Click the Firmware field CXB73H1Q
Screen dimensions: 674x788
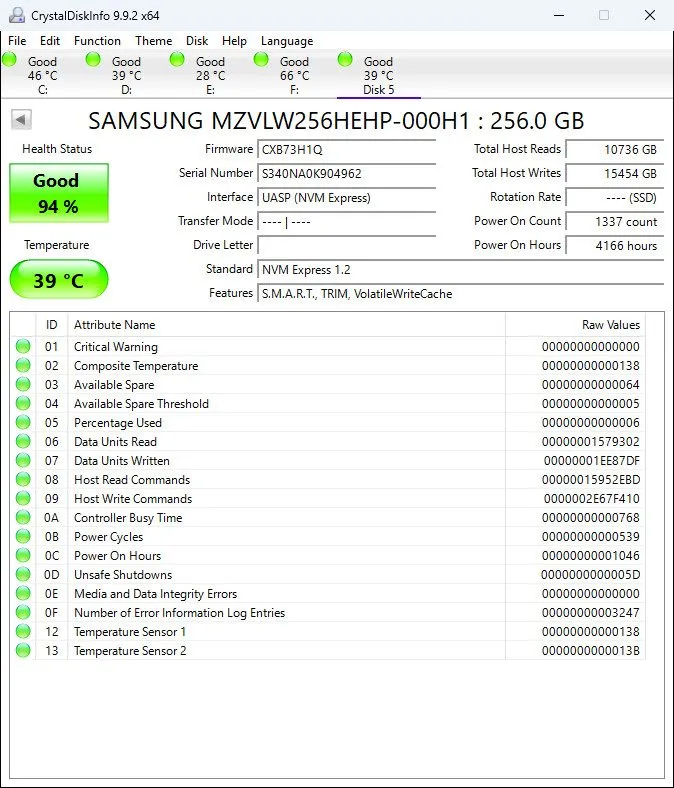[346, 149]
